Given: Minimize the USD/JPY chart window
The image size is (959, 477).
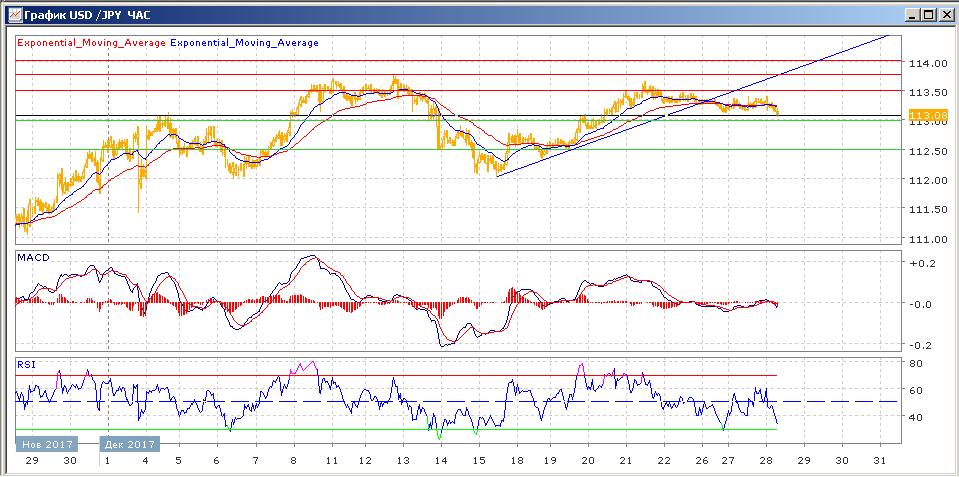Looking at the screenshot, I should point(911,15).
